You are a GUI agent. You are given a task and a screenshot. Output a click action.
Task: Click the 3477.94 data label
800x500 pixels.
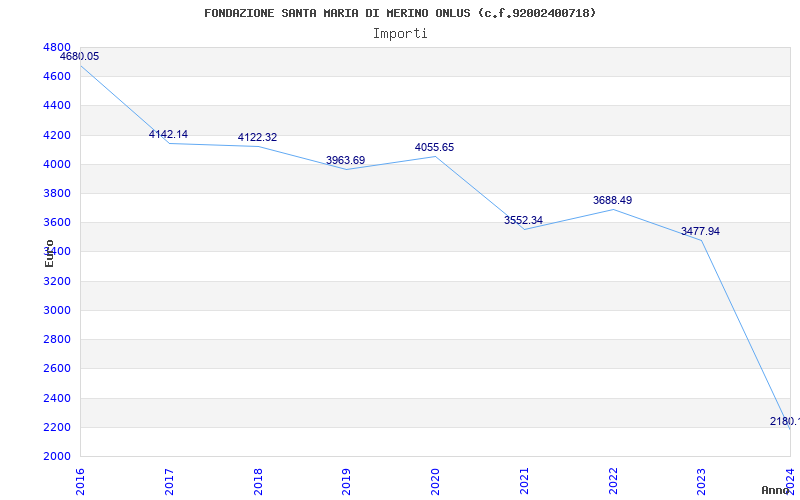pos(701,232)
